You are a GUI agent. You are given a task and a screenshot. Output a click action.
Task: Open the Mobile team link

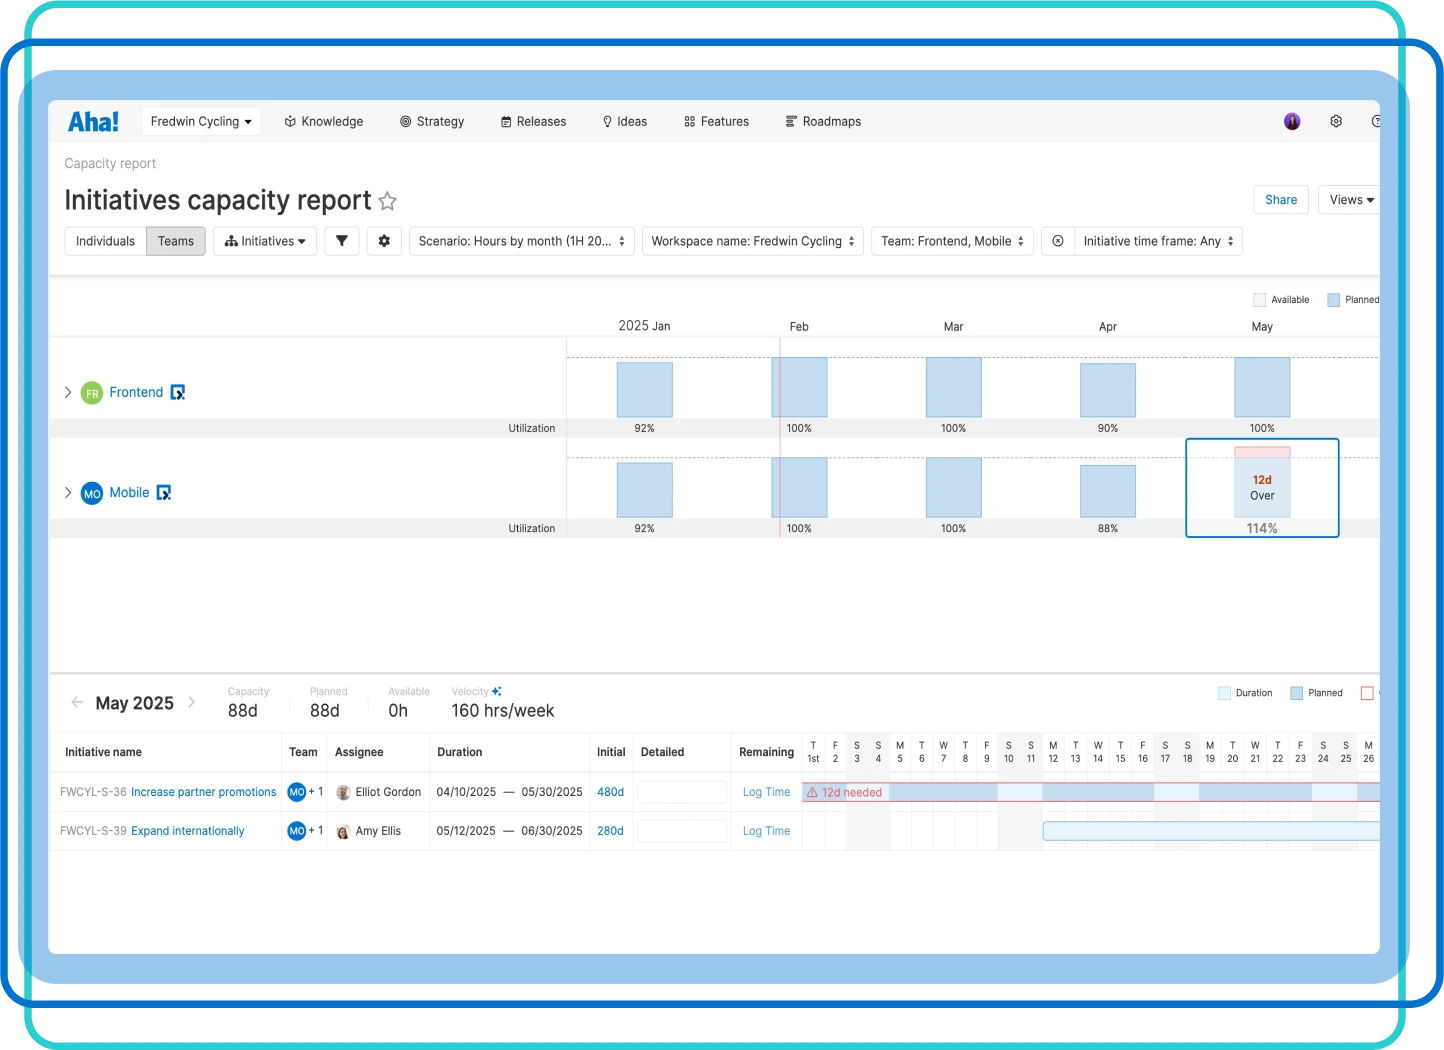pos(129,492)
